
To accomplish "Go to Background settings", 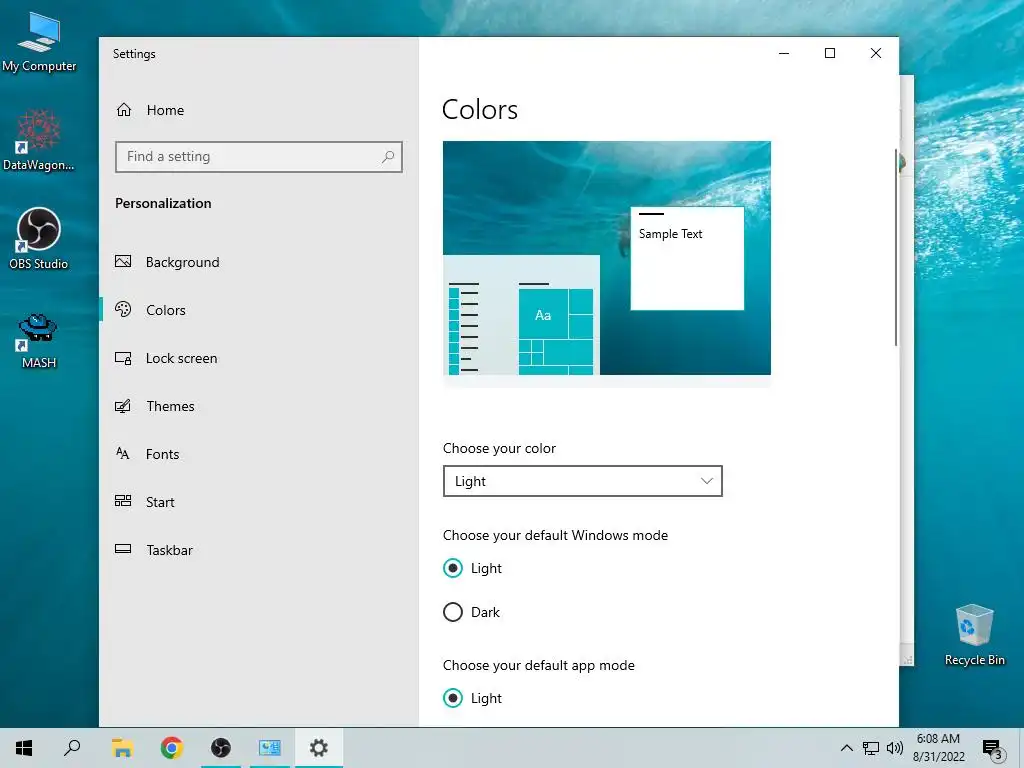I will (x=259, y=262).
